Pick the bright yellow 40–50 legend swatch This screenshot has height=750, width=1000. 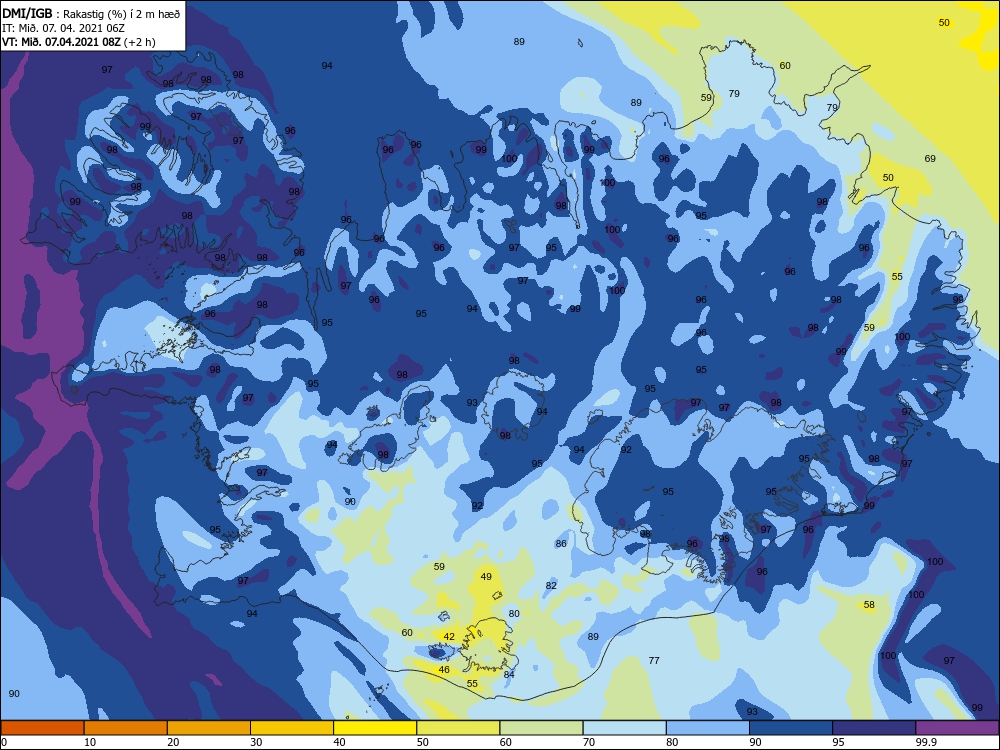[375, 728]
